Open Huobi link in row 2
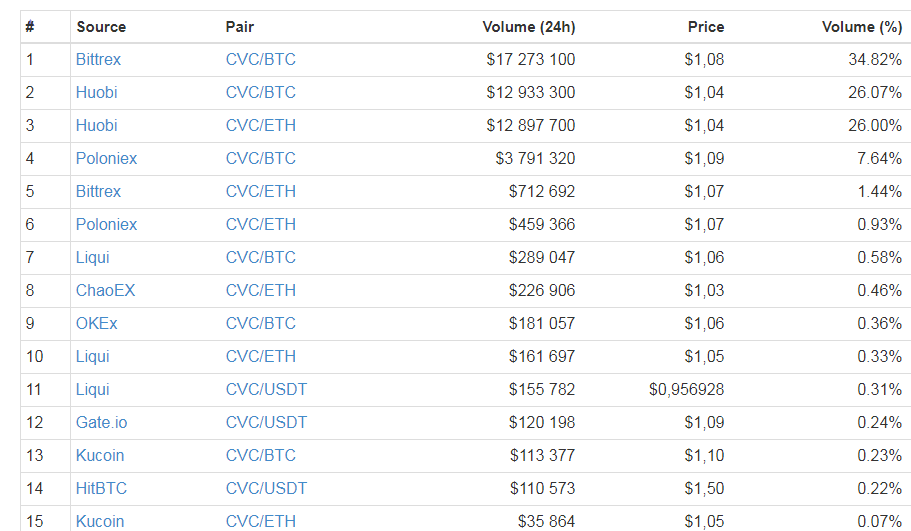 tap(96, 92)
